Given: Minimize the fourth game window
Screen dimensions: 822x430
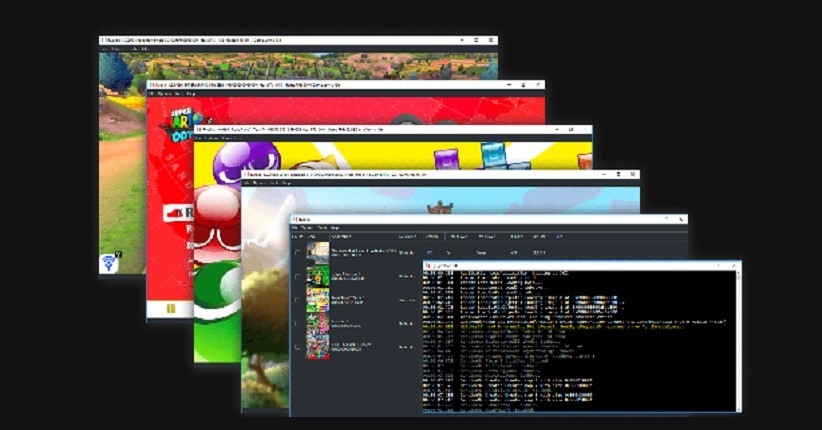Looking at the screenshot, I should pyautogui.click(x=604, y=174).
